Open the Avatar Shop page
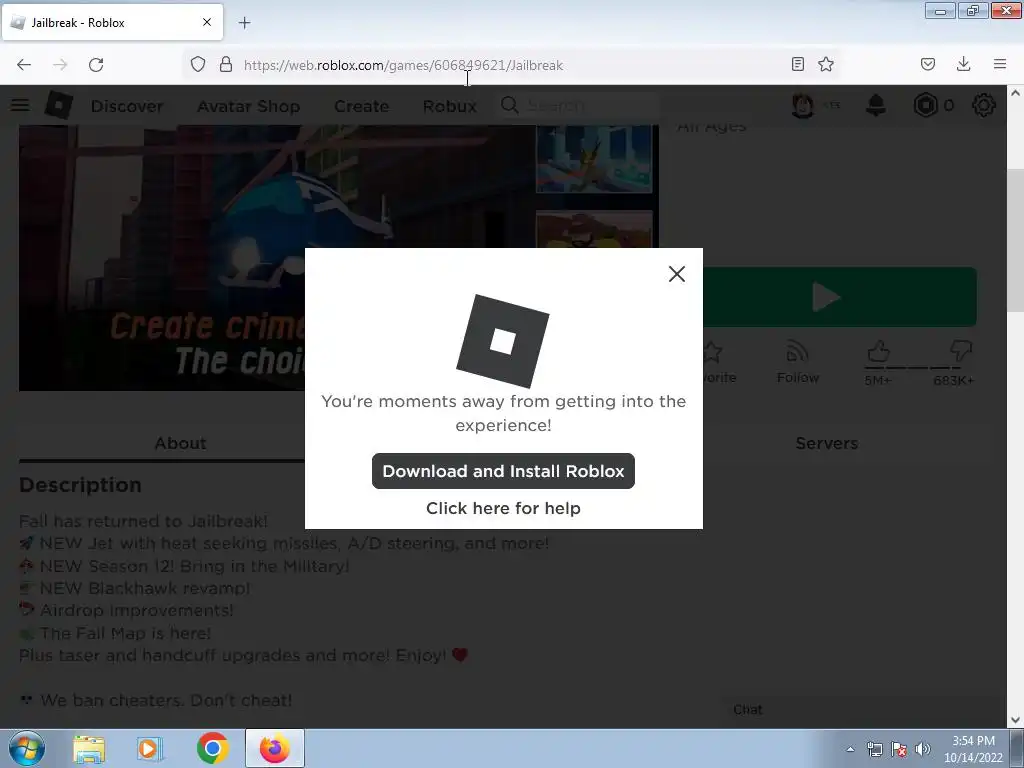1024x768 pixels. (248, 106)
